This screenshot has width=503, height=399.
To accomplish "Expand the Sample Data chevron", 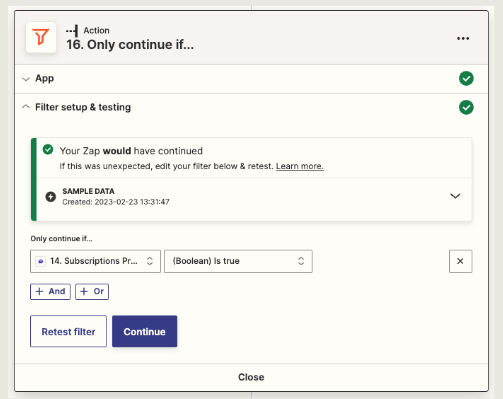I will 455,196.
